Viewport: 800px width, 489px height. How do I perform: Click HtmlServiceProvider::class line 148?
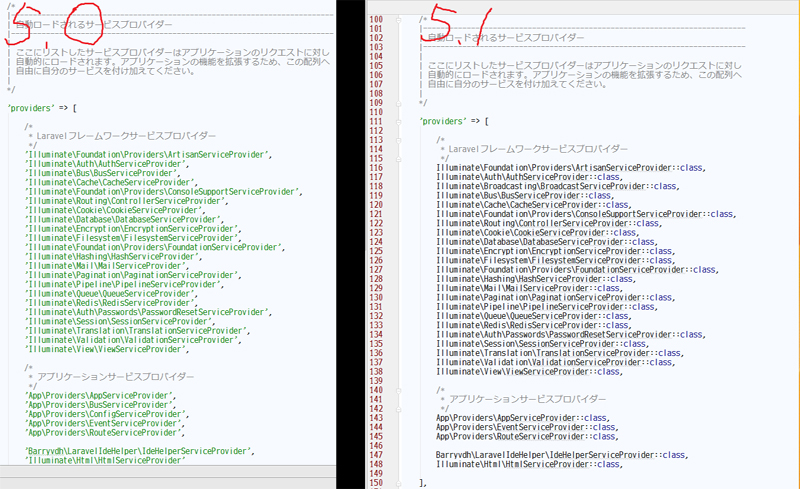point(530,464)
